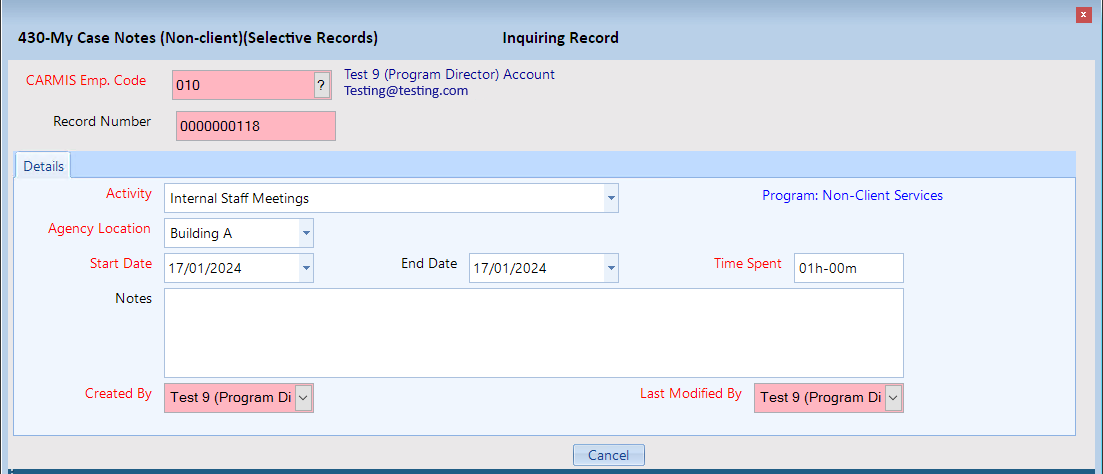The height and width of the screenshot is (474, 1103).
Task: Switch to the Details tab
Action: (43, 166)
